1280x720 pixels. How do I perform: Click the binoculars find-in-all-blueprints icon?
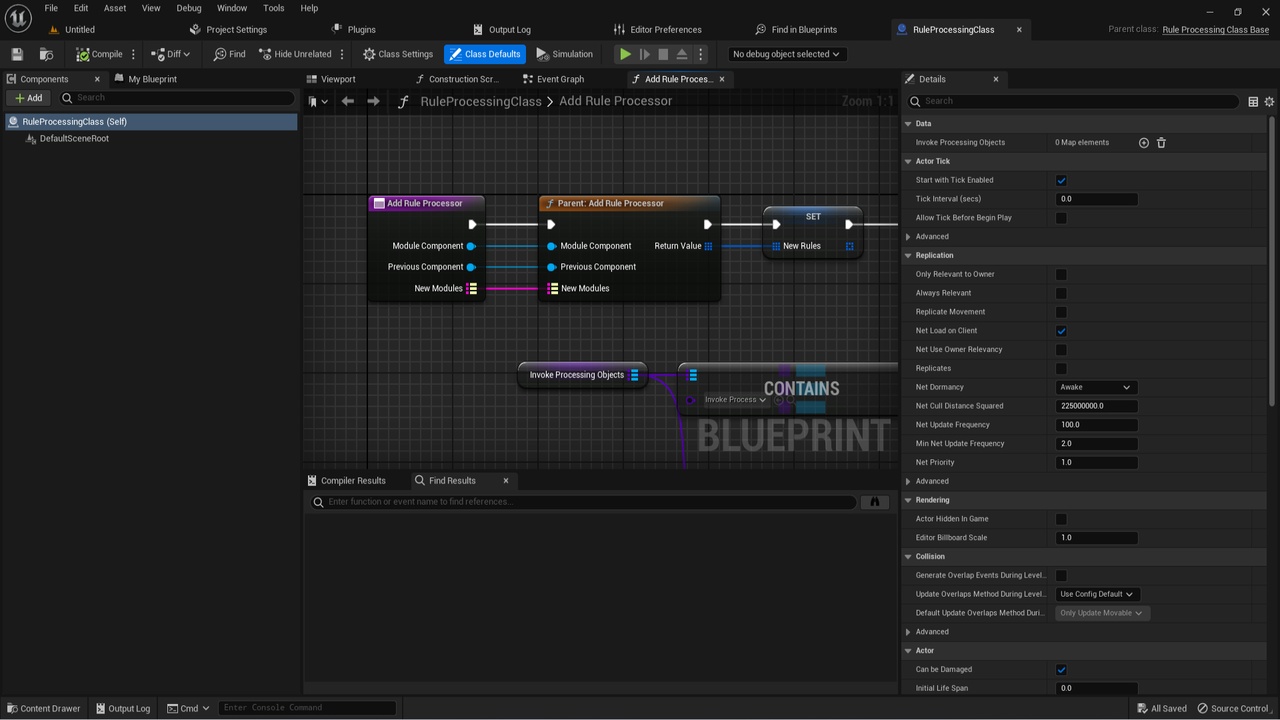875,502
